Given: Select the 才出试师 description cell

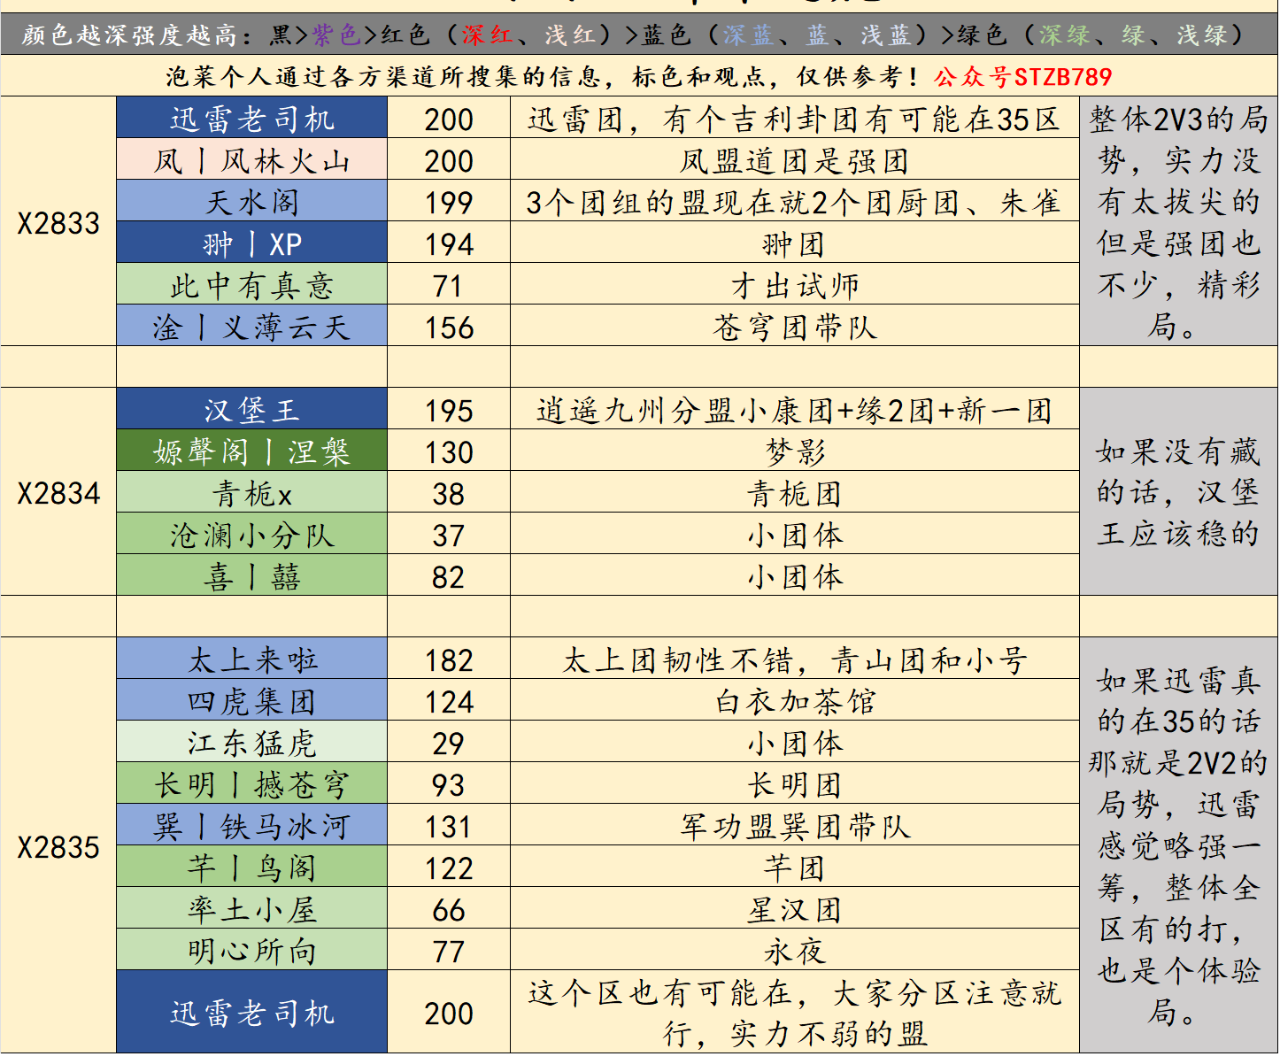Looking at the screenshot, I should pyautogui.click(x=795, y=285).
